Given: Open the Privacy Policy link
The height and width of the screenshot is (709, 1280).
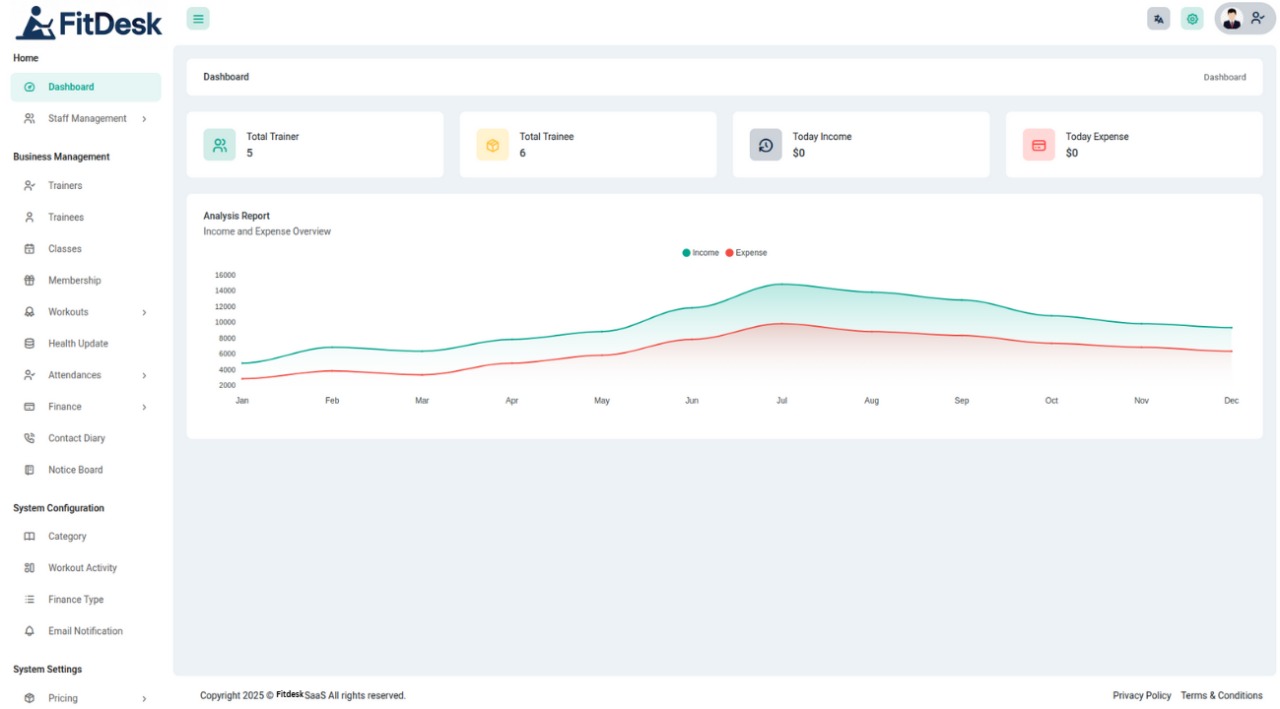Looking at the screenshot, I should [1141, 696].
